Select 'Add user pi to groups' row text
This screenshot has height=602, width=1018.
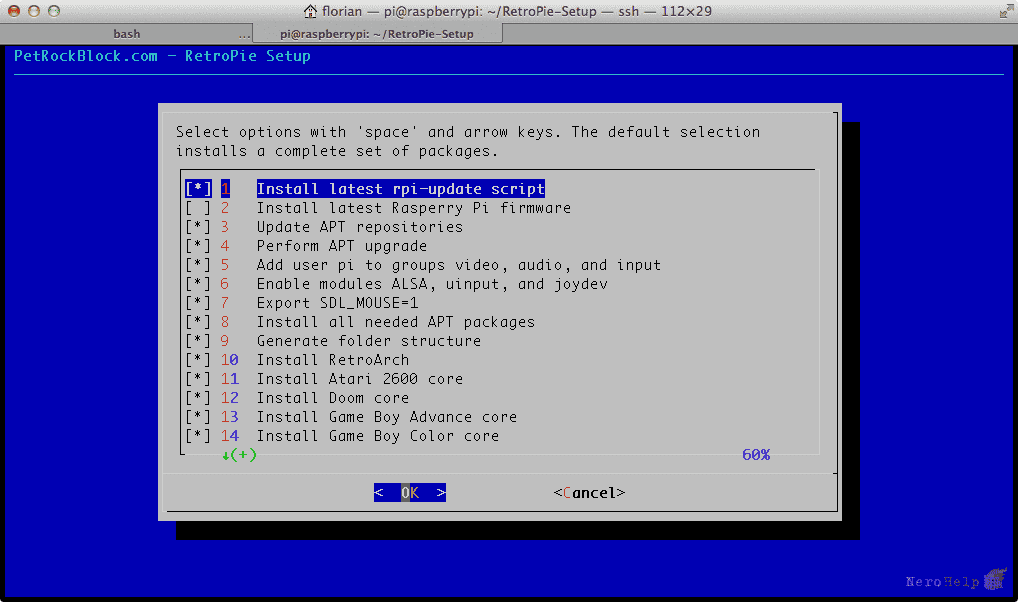pyautogui.click(x=458, y=265)
